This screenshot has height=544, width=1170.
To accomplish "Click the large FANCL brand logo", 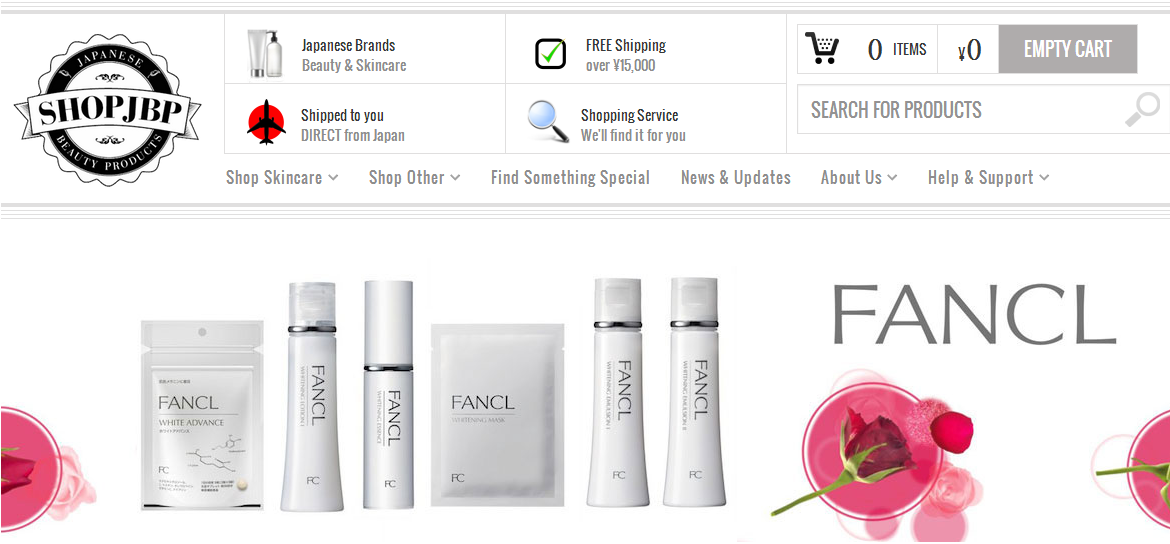I will tap(974, 314).
